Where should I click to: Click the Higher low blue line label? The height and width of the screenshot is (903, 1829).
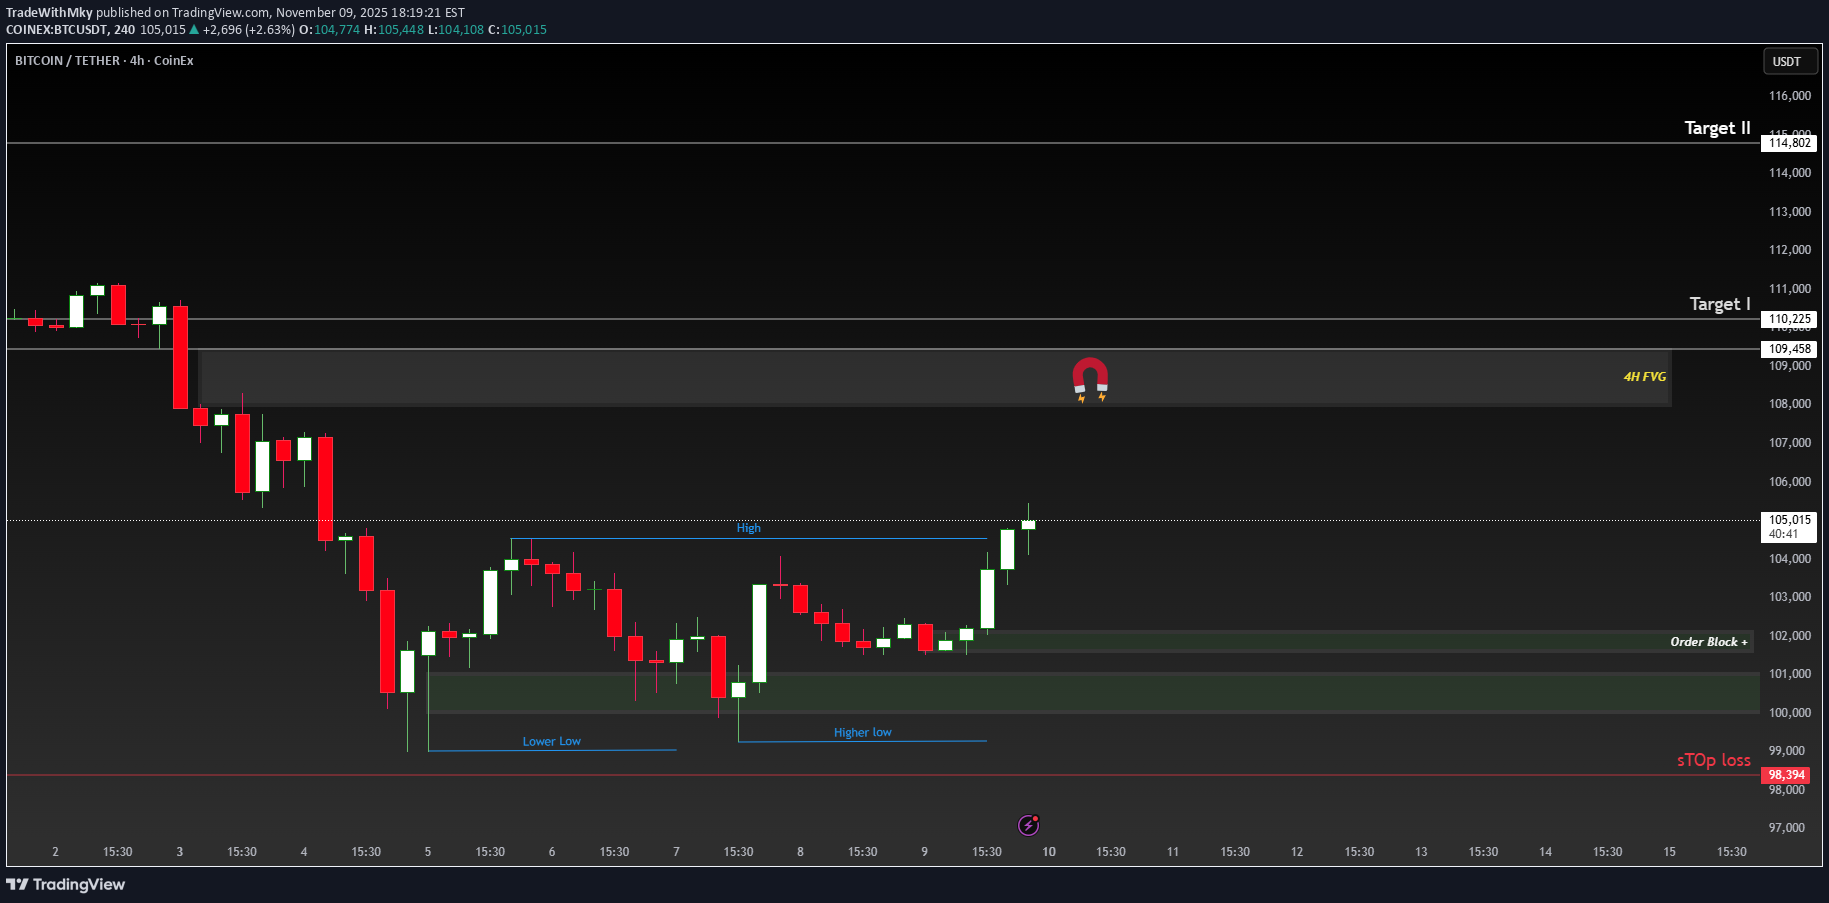(862, 731)
